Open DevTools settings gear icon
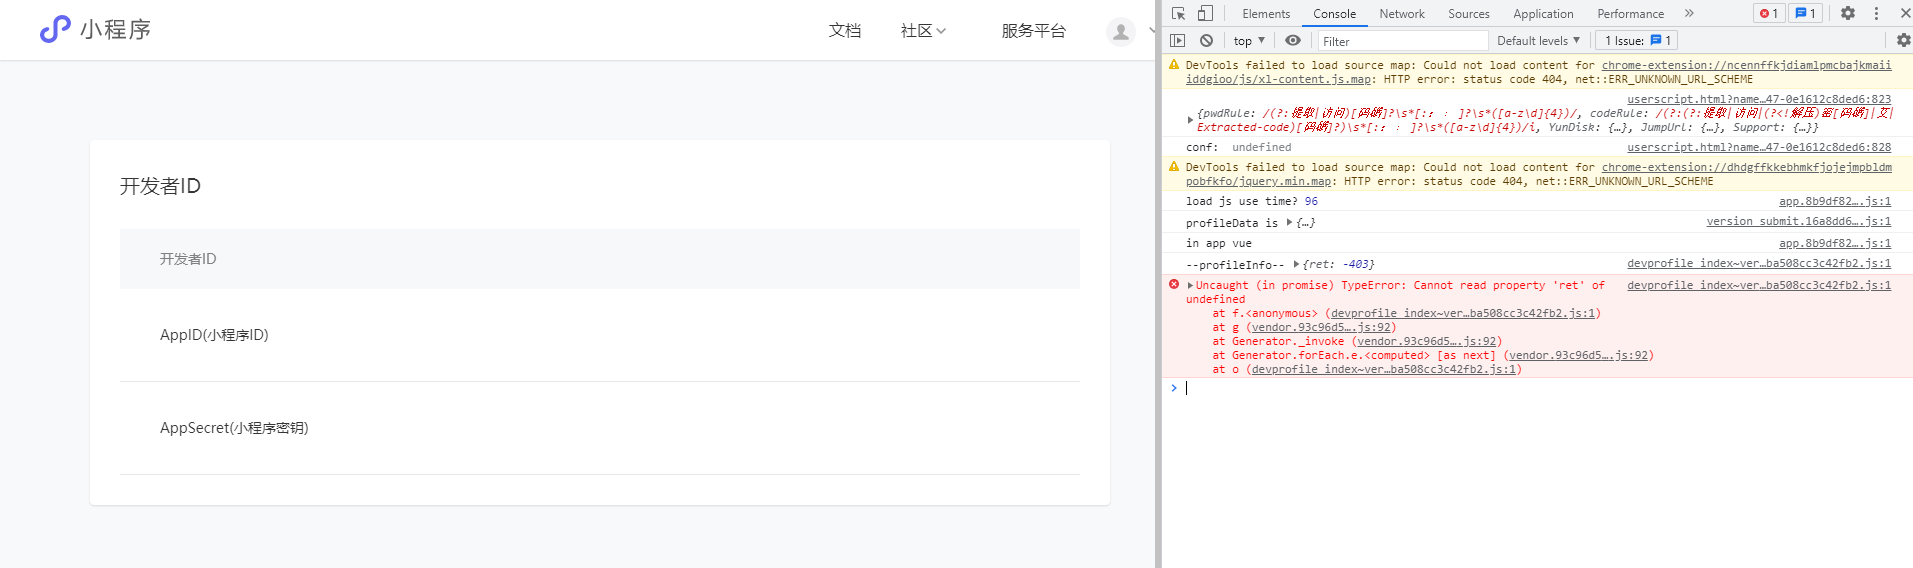The width and height of the screenshot is (1913, 568). (x=1848, y=13)
